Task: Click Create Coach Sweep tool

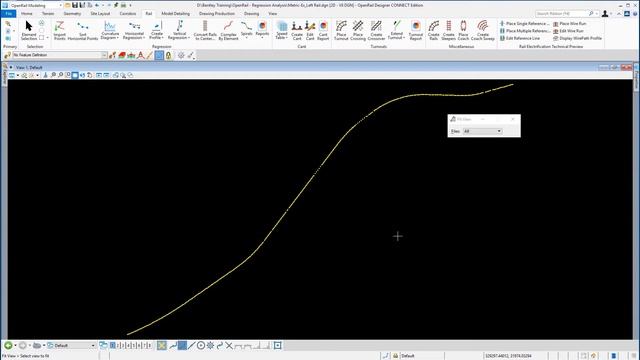Action: (x=482, y=31)
